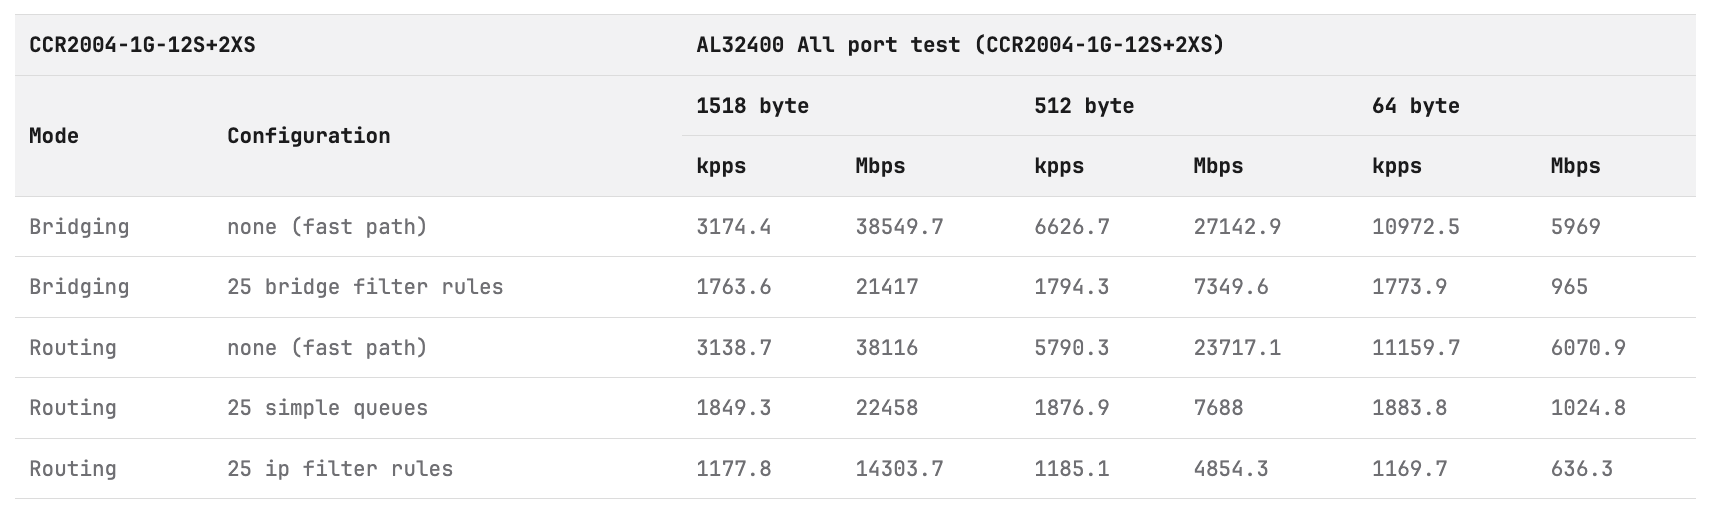
Task: Select the 1177.8 kpps value
Action: 733,469
